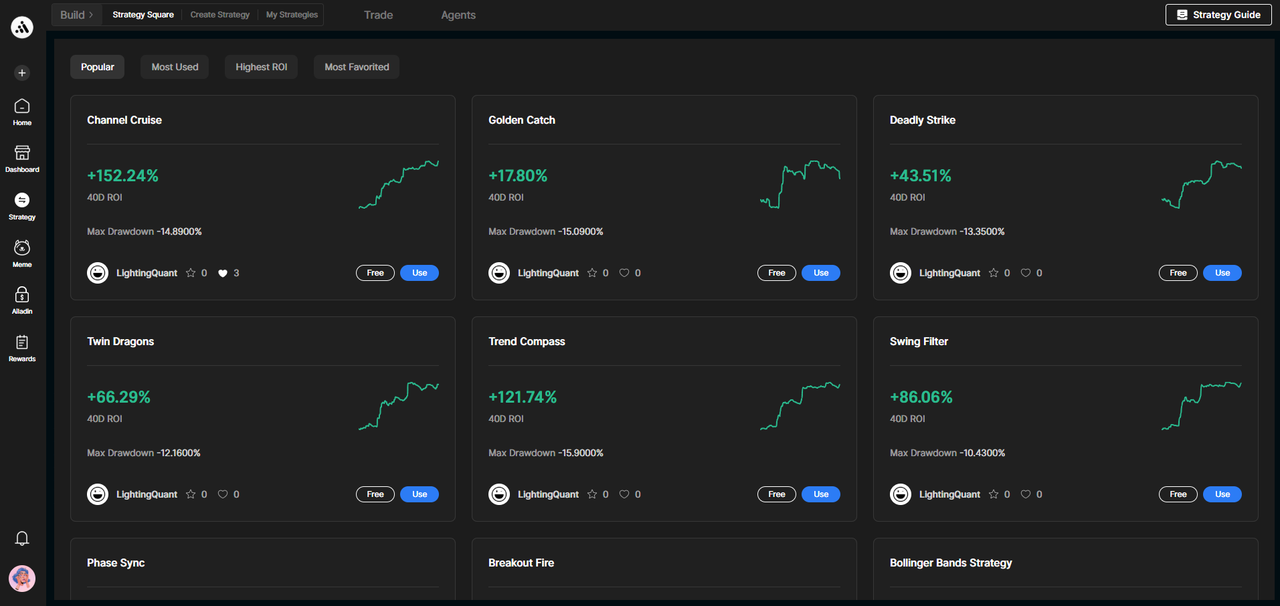Click LightingQuant author name on the Deadly Strike card
The width and height of the screenshot is (1280, 606).
tap(950, 273)
